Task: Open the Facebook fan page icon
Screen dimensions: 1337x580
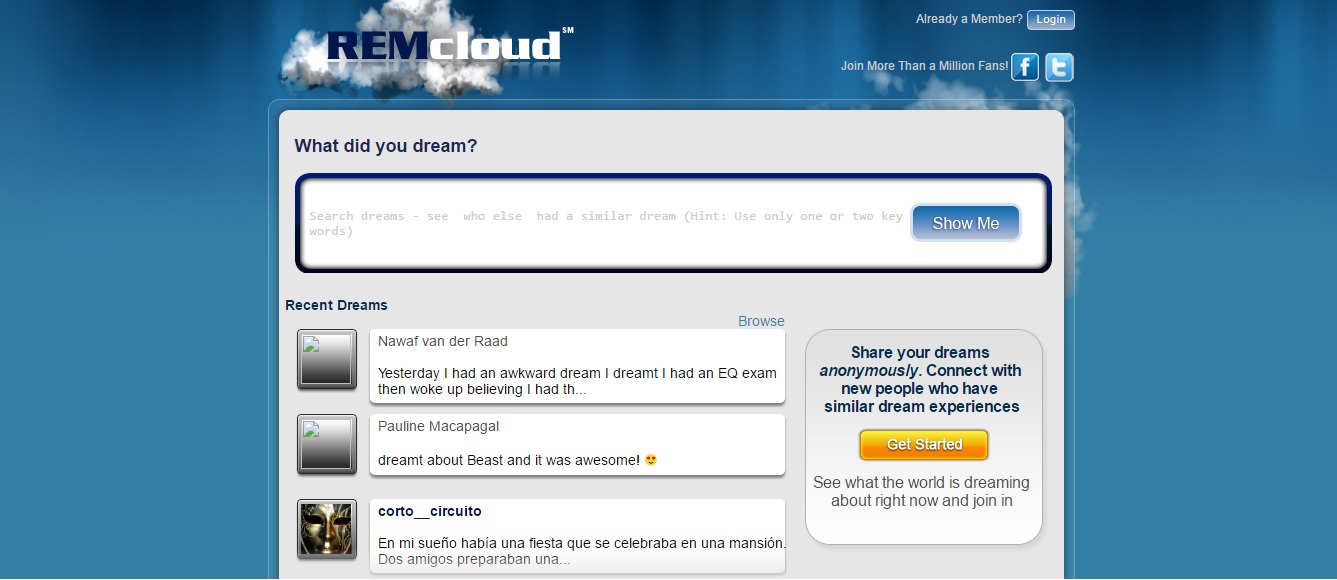Action: (1025, 67)
